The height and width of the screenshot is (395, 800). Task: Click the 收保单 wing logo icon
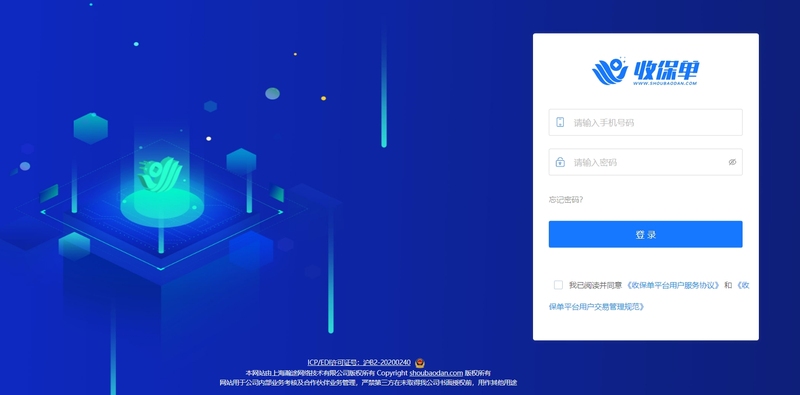pyautogui.click(x=610, y=71)
